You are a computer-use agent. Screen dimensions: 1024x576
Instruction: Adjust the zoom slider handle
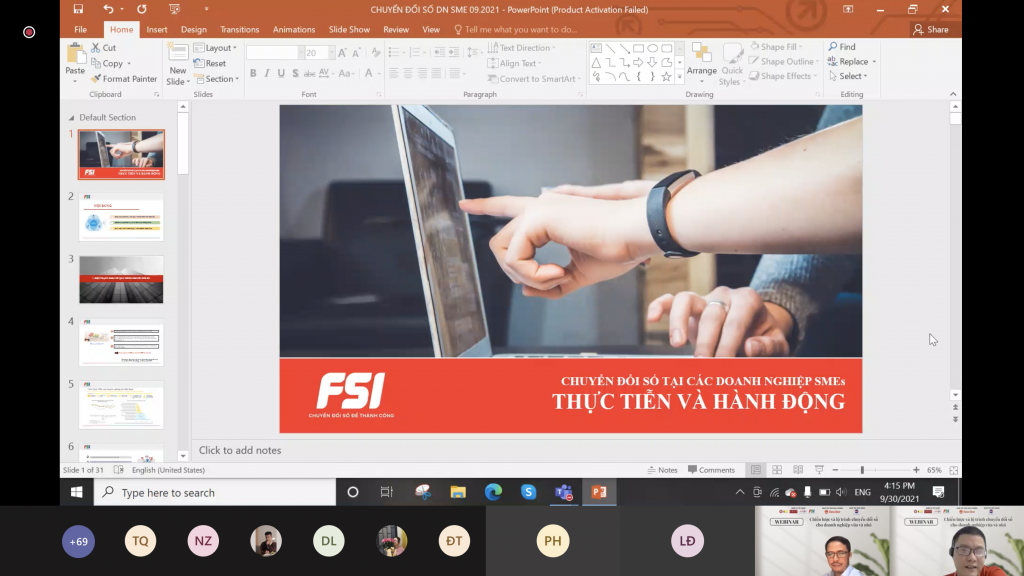pos(862,470)
